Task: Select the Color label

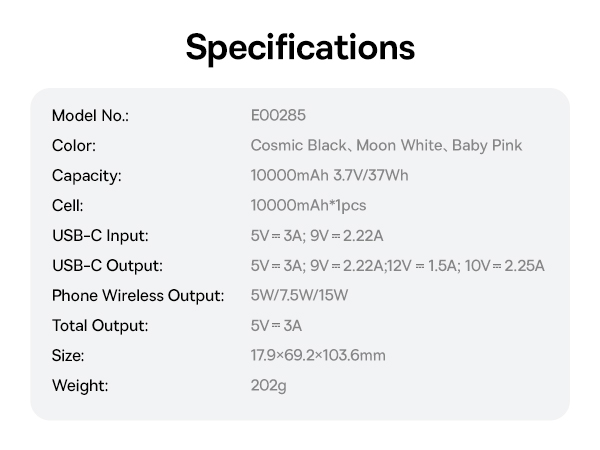Action: point(74,146)
